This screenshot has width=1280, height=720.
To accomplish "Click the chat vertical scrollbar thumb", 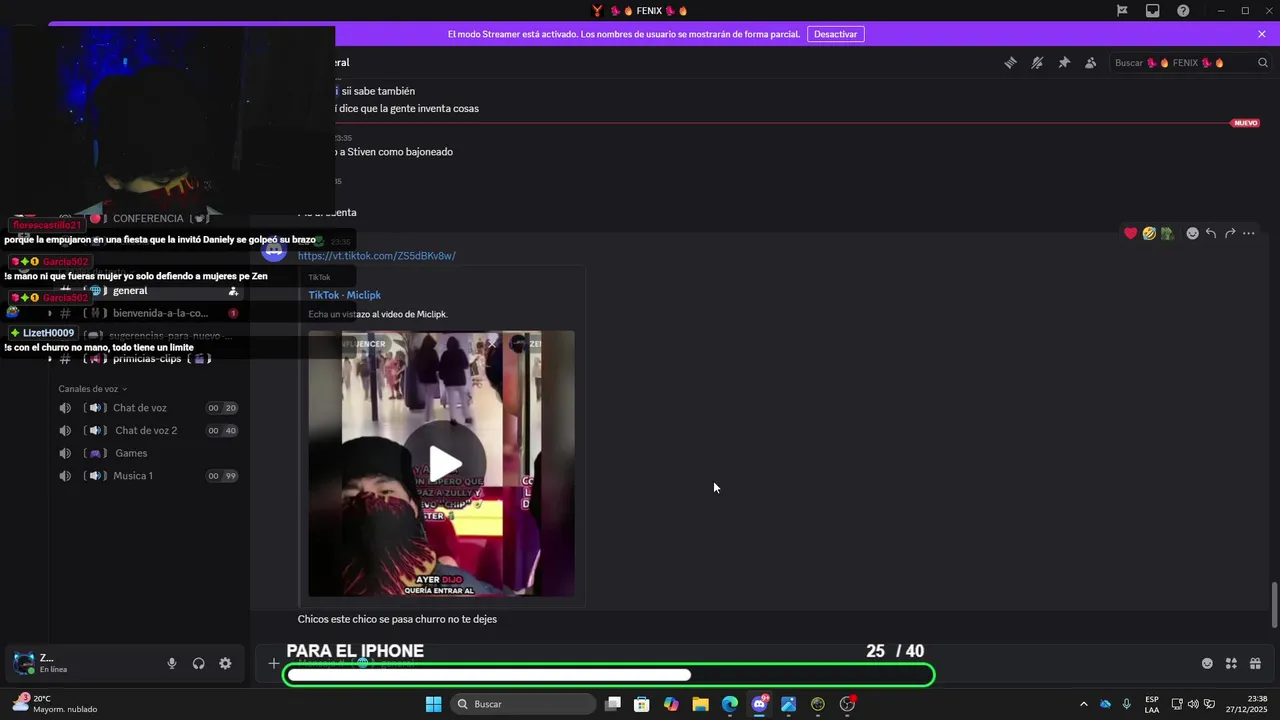I will click(x=1274, y=605).
